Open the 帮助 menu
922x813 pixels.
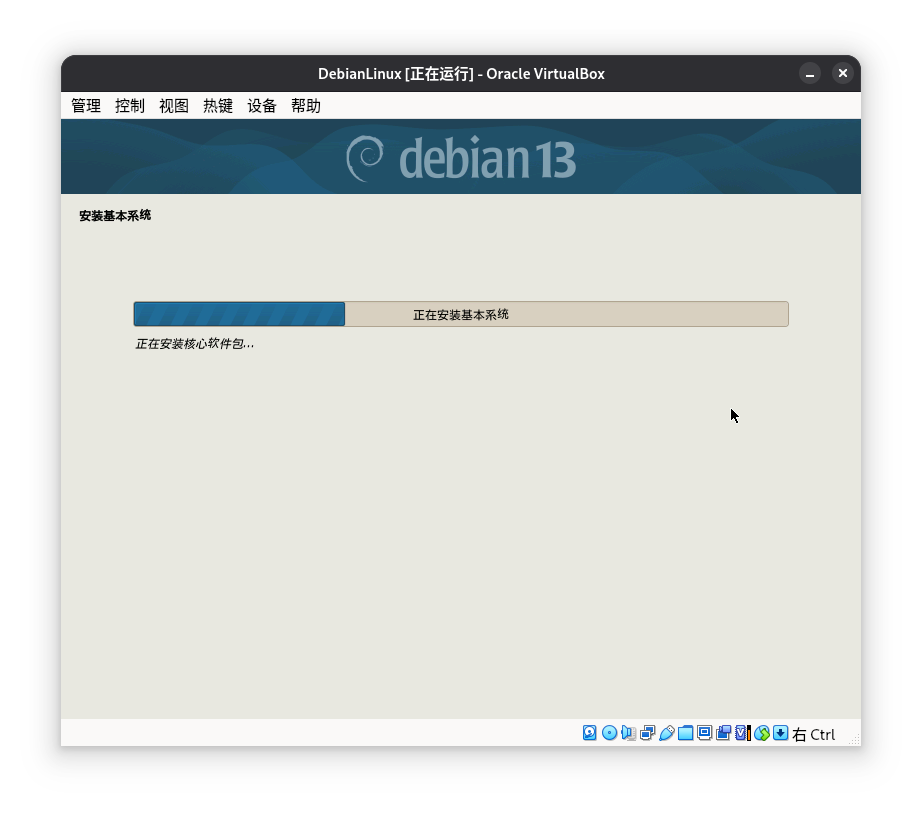[x=306, y=106]
